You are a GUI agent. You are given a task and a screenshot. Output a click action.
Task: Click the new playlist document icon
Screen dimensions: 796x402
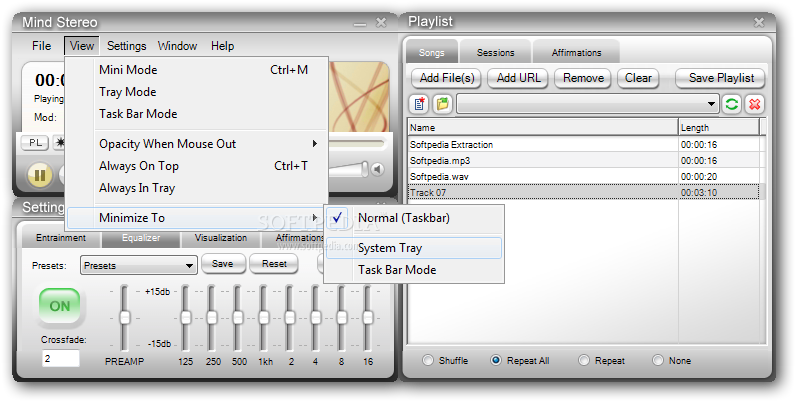[419, 104]
